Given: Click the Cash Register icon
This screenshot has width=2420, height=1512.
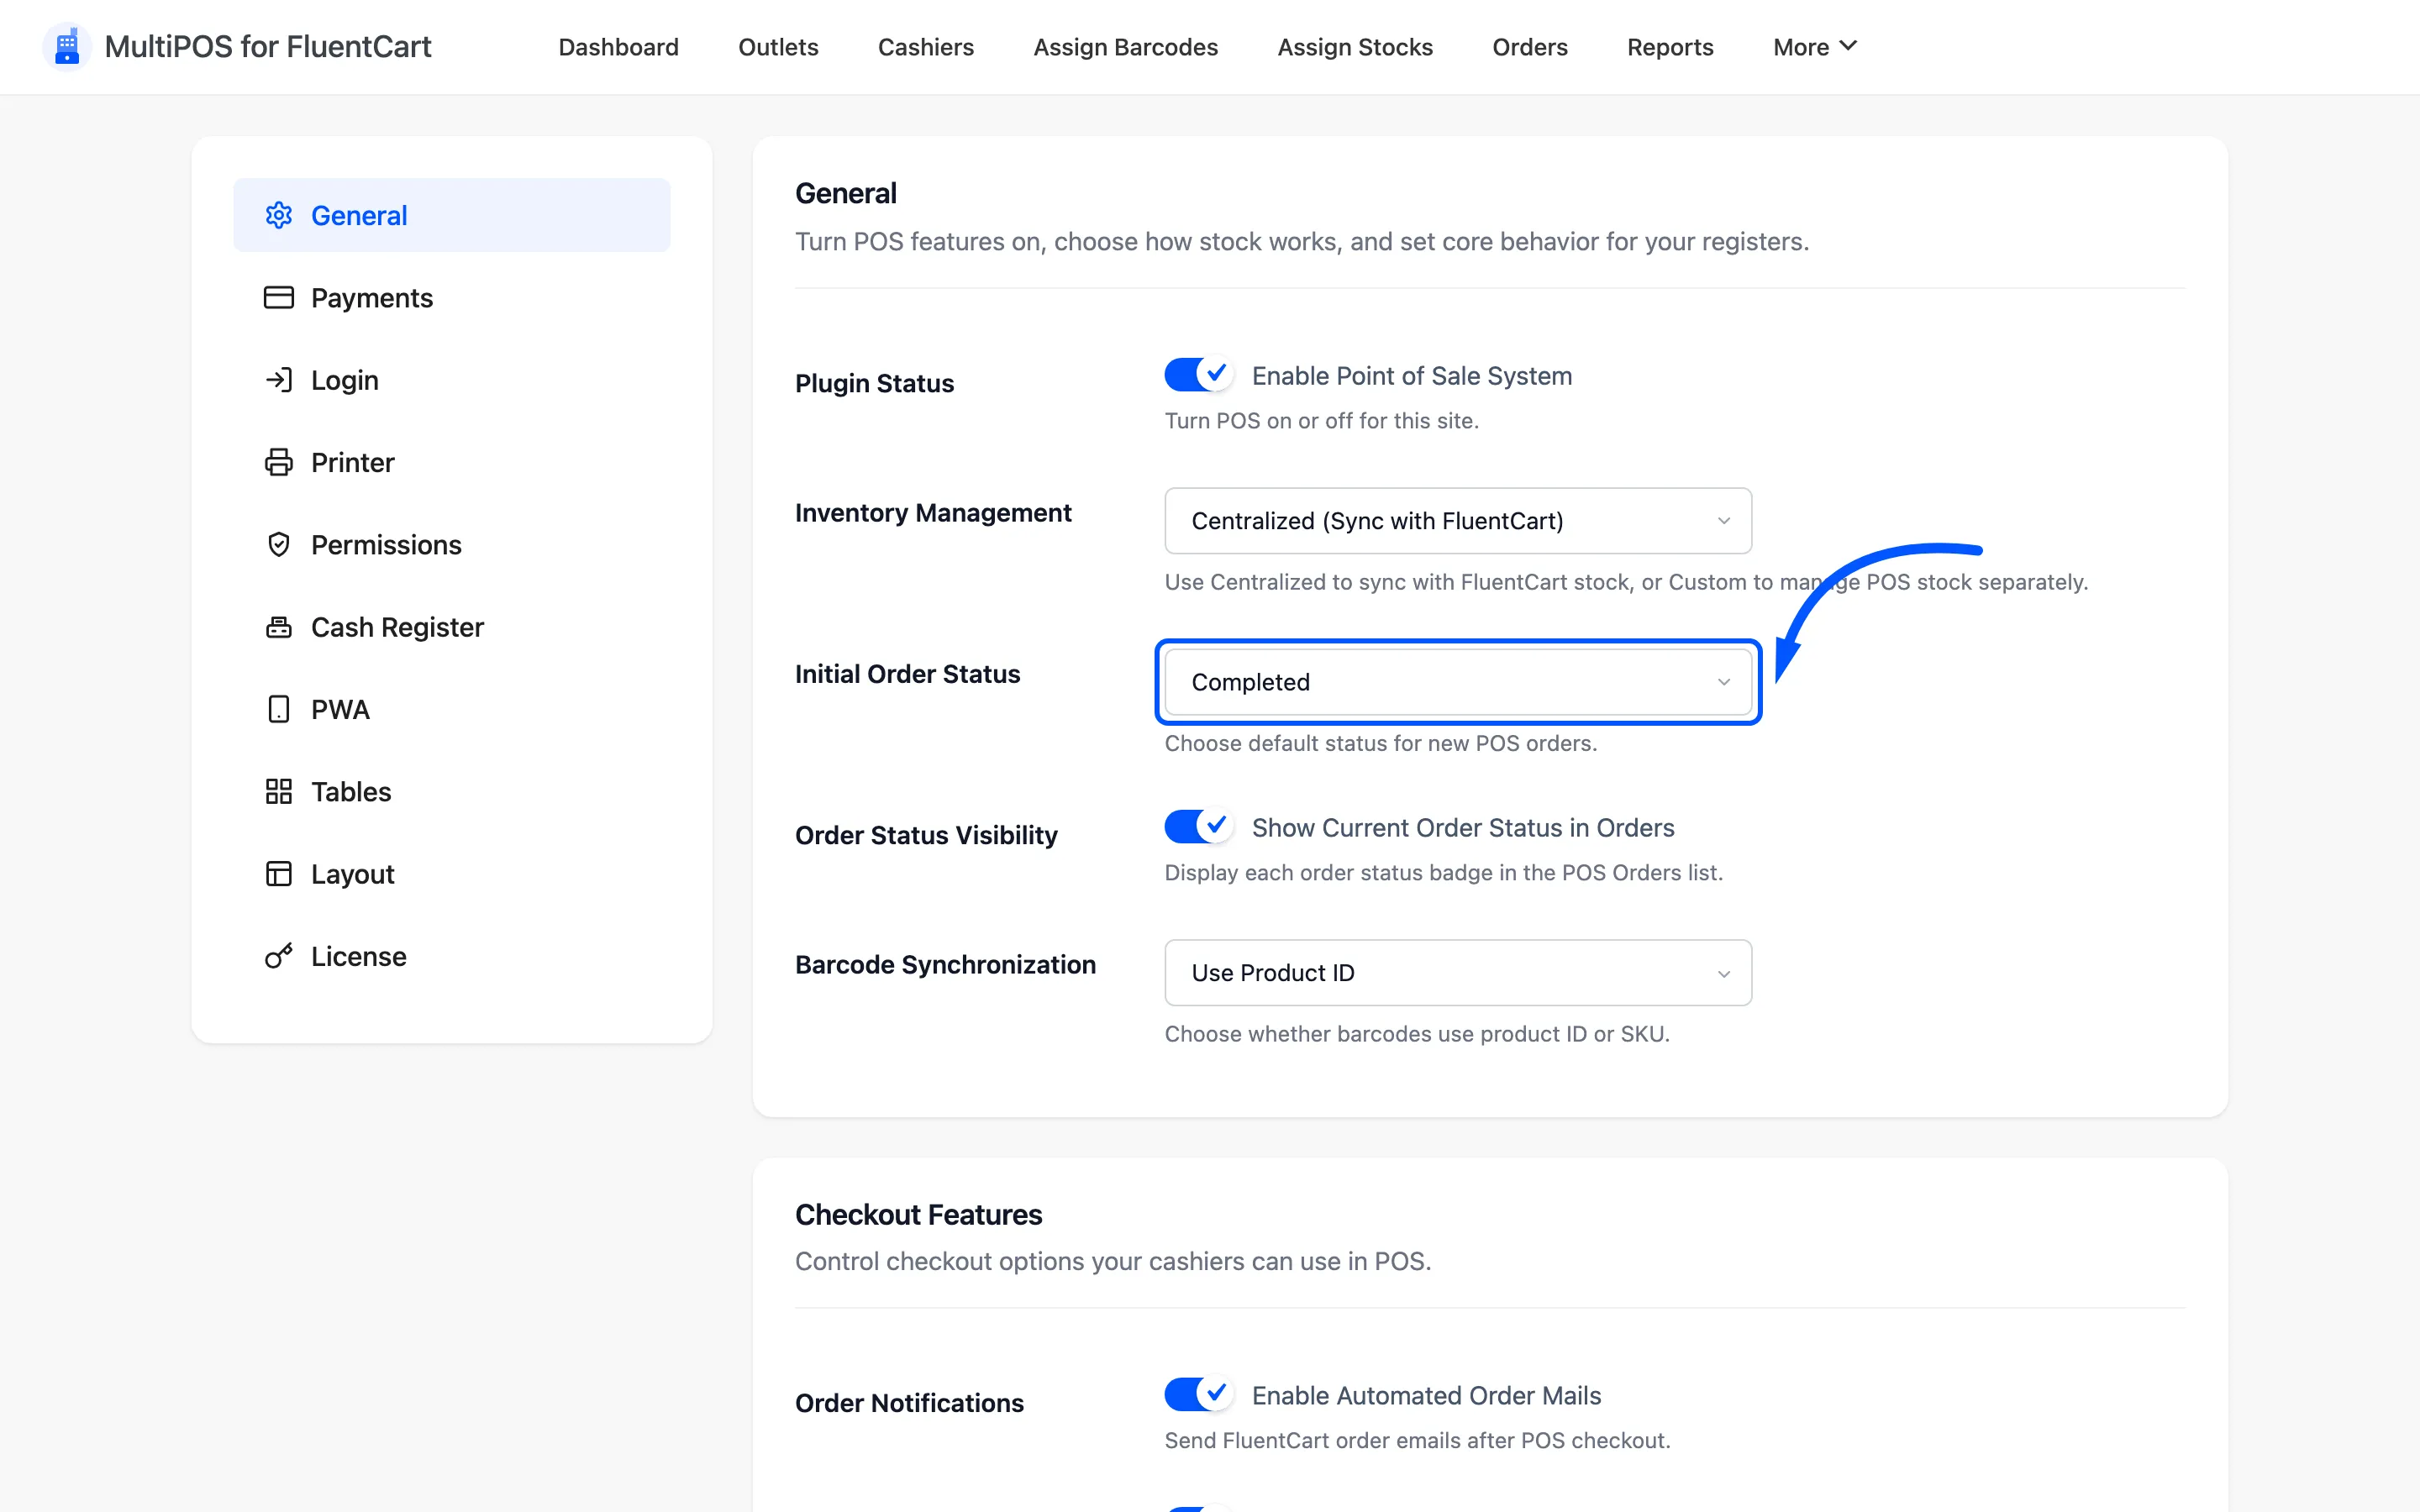Looking at the screenshot, I should [x=278, y=627].
